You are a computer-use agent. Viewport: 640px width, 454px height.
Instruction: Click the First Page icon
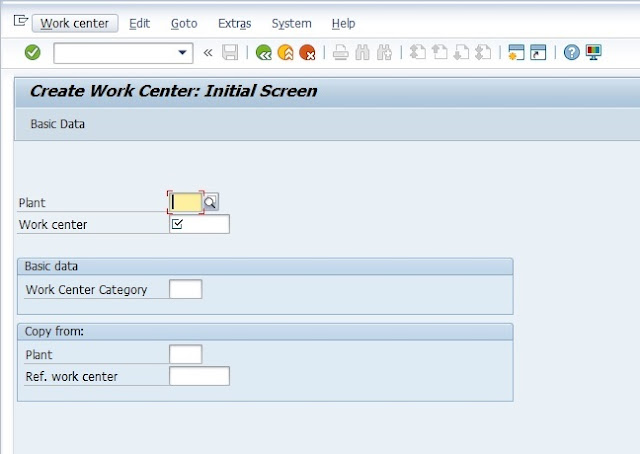pyautogui.click(x=418, y=53)
